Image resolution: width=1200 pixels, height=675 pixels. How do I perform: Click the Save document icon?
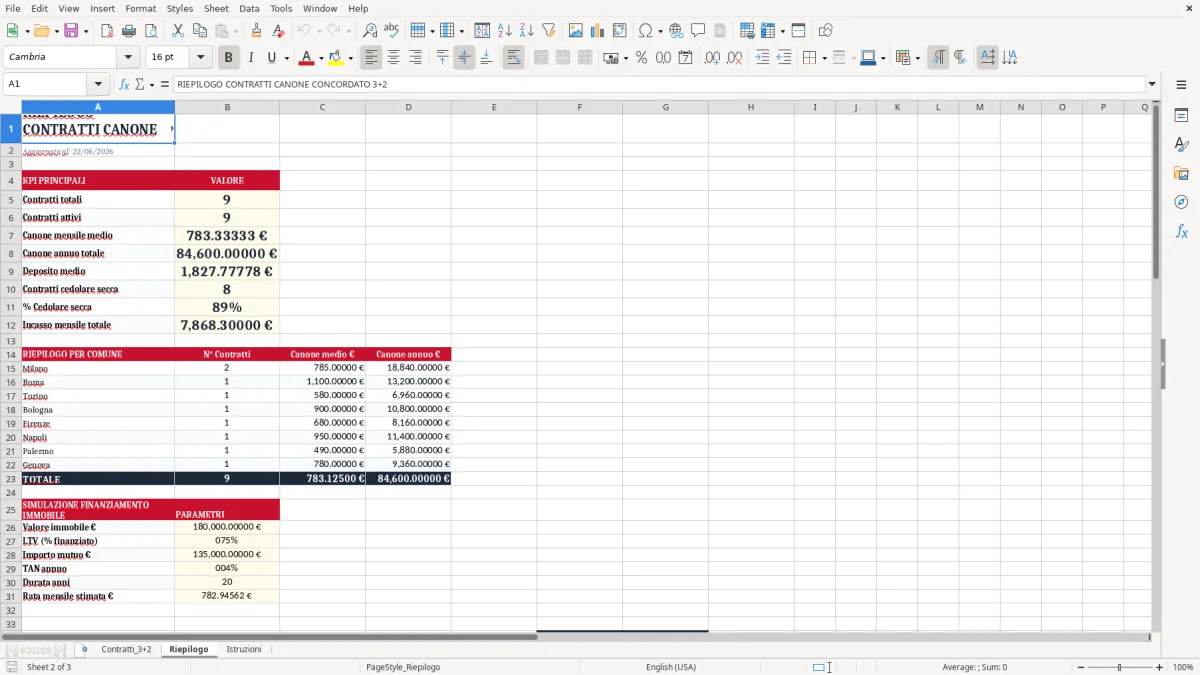point(71,31)
